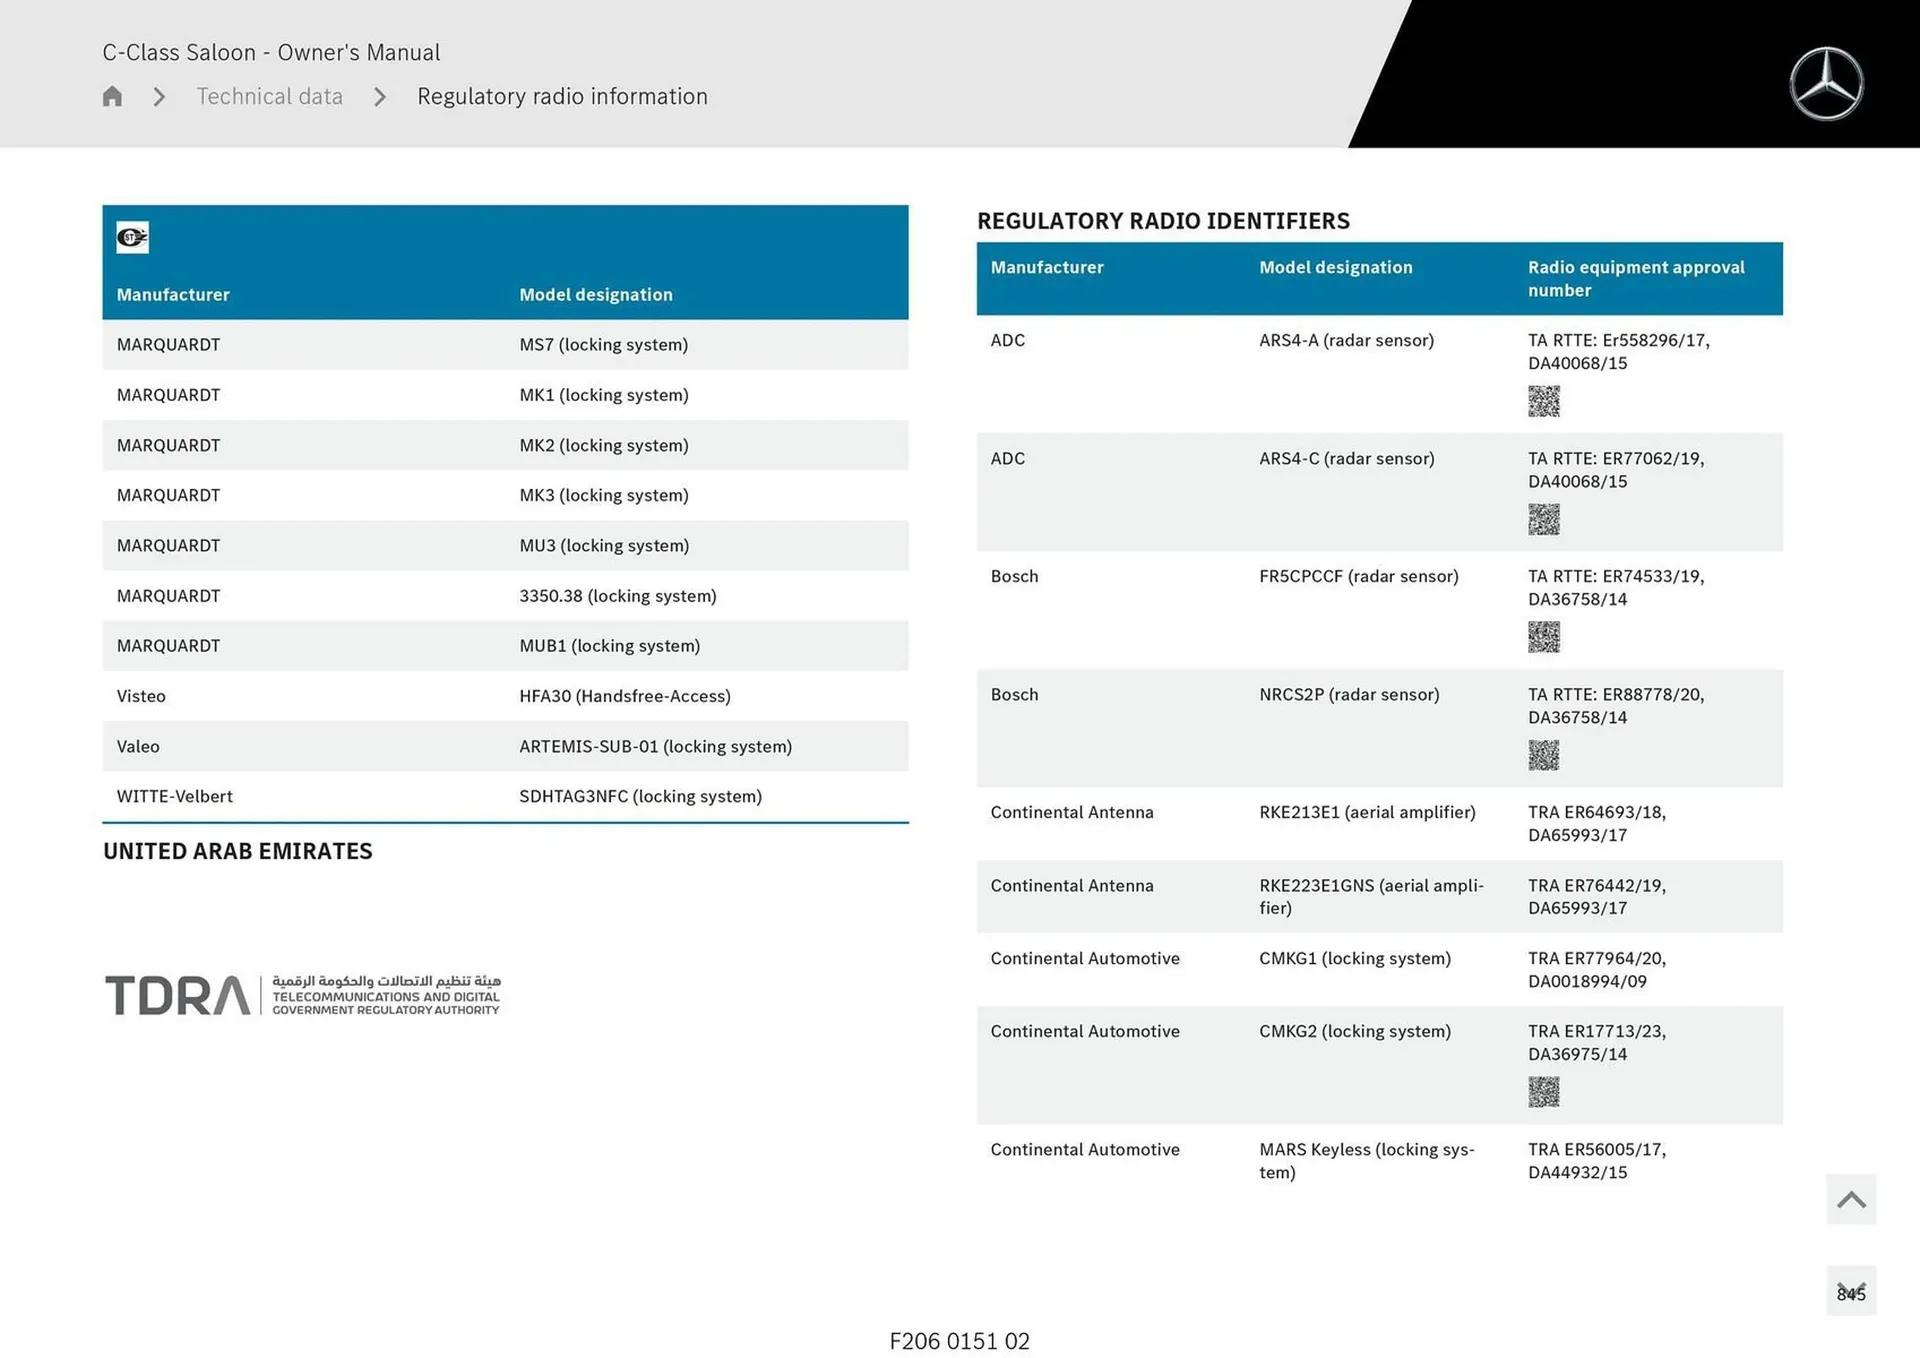The width and height of the screenshot is (1920, 1358).
Task: Click the QR code beside ARS4-C approval number
Action: (1543, 519)
